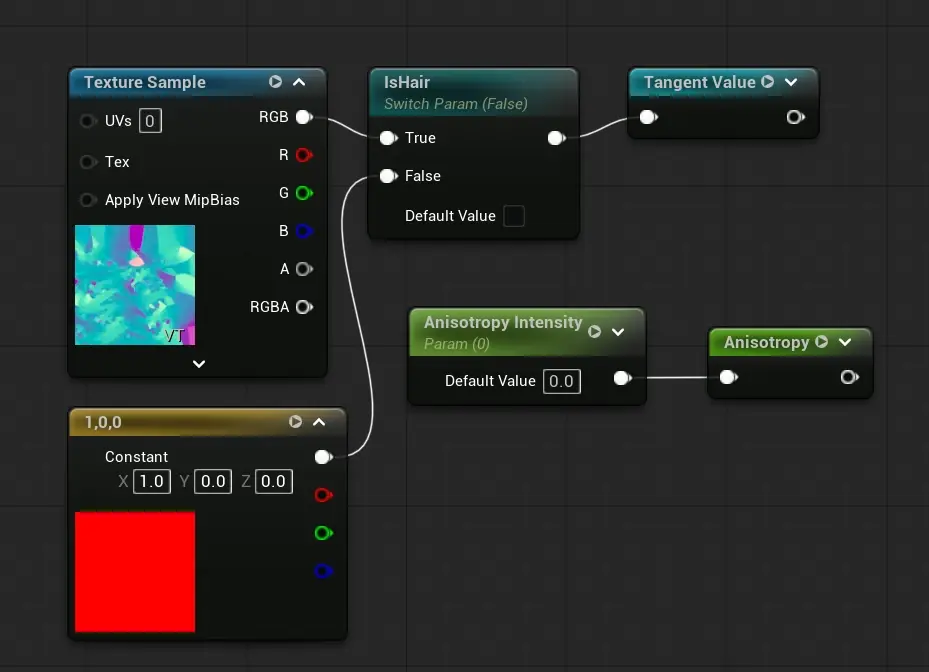
Task: Click the blue B output pin on Texture Sample
Action: point(304,231)
